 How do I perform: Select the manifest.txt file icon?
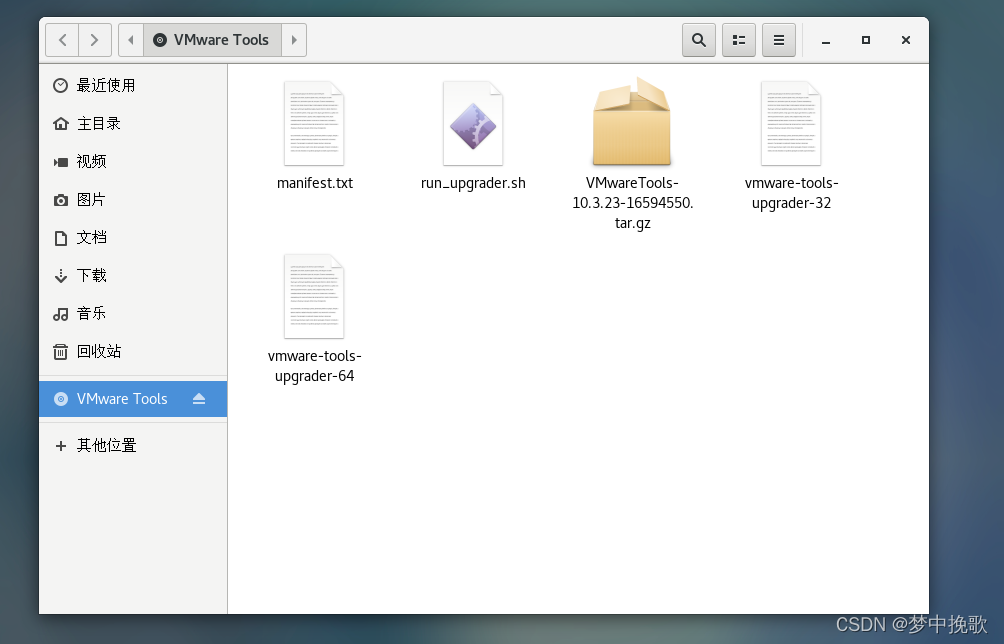[x=314, y=124]
